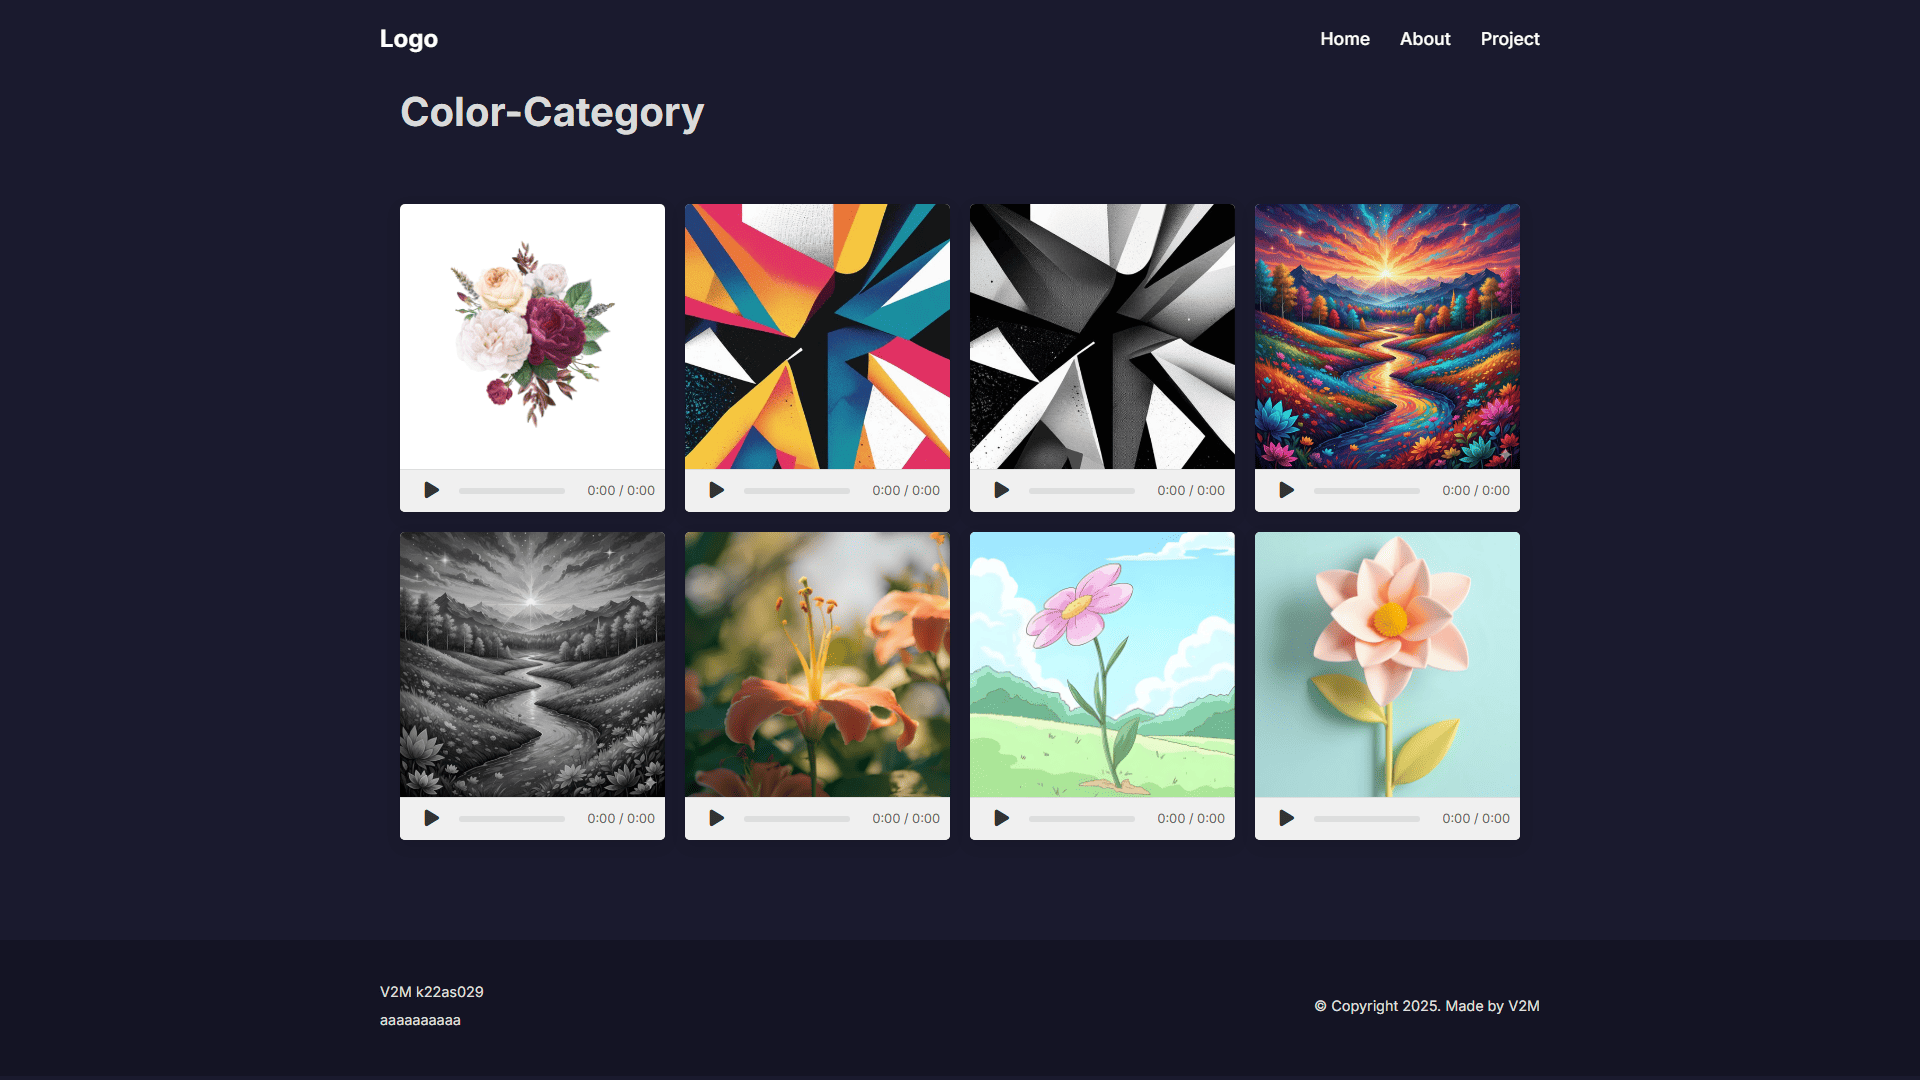Viewport: 1920px width, 1080px height.
Task: Play audio under the colorful sunset landscape
Action: click(x=1286, y=490)
